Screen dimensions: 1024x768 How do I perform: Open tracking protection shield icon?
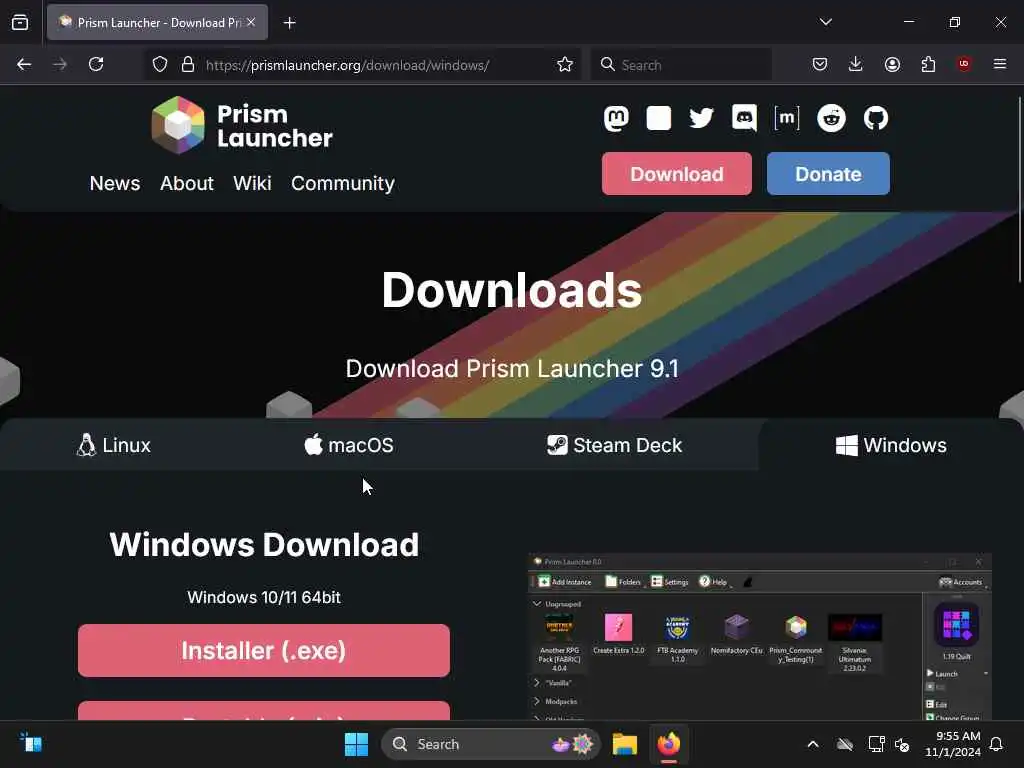pyautogui.click(x=160, y=64)
